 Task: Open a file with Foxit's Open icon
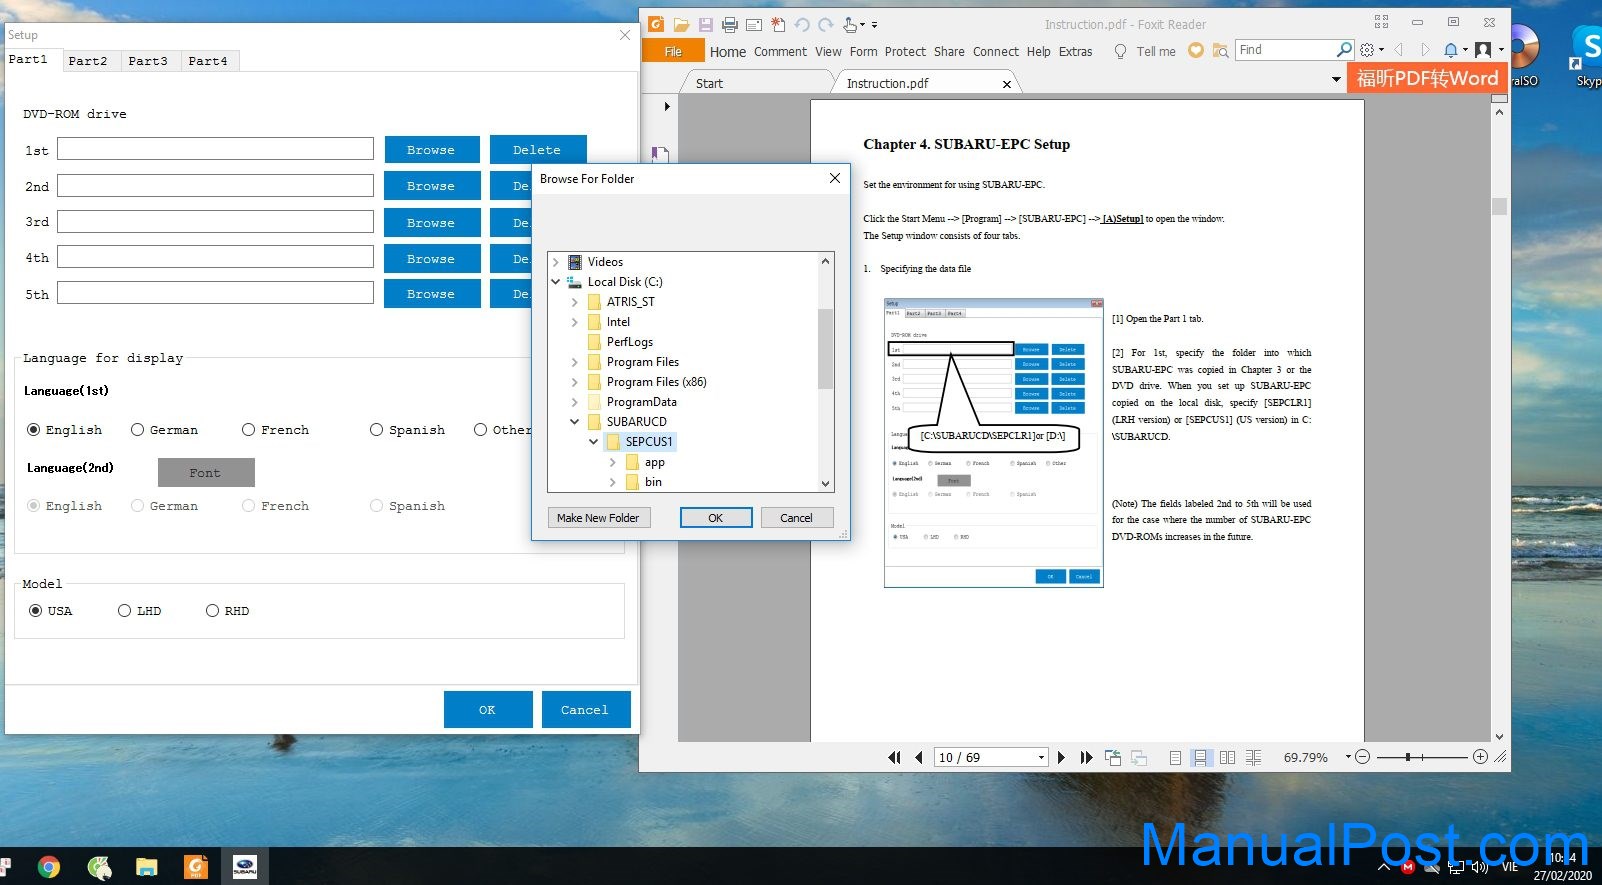coord(681,24)
